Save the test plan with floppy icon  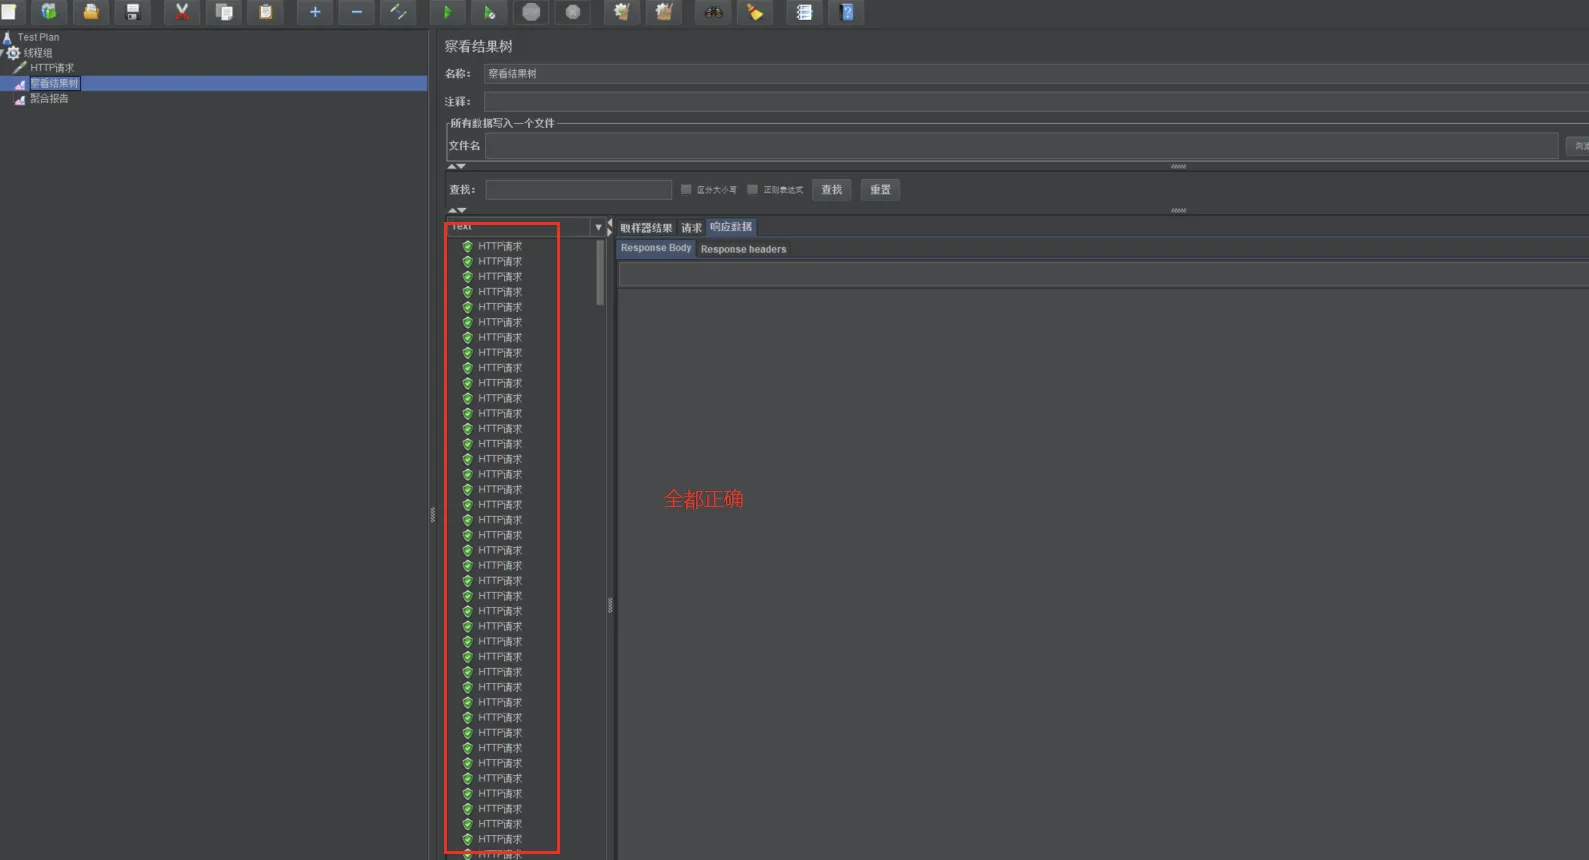132,12
